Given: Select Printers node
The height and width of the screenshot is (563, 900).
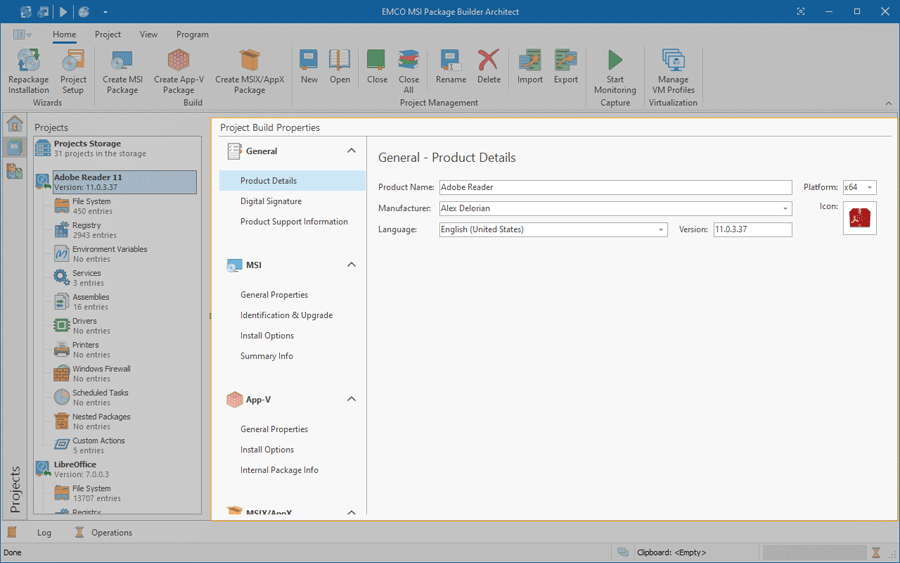Looking at the screenshot, I should [82, 350].
